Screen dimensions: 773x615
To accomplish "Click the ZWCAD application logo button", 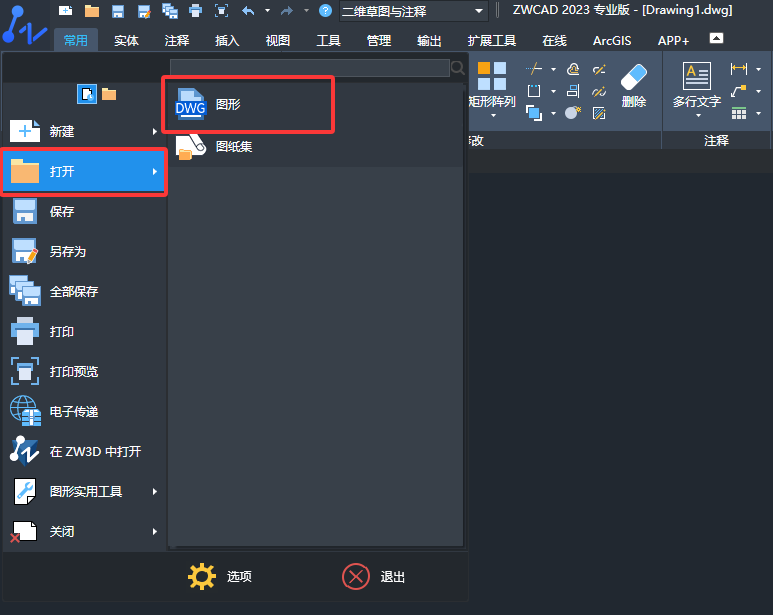I will pyautogui.click(x=23, y=25).
